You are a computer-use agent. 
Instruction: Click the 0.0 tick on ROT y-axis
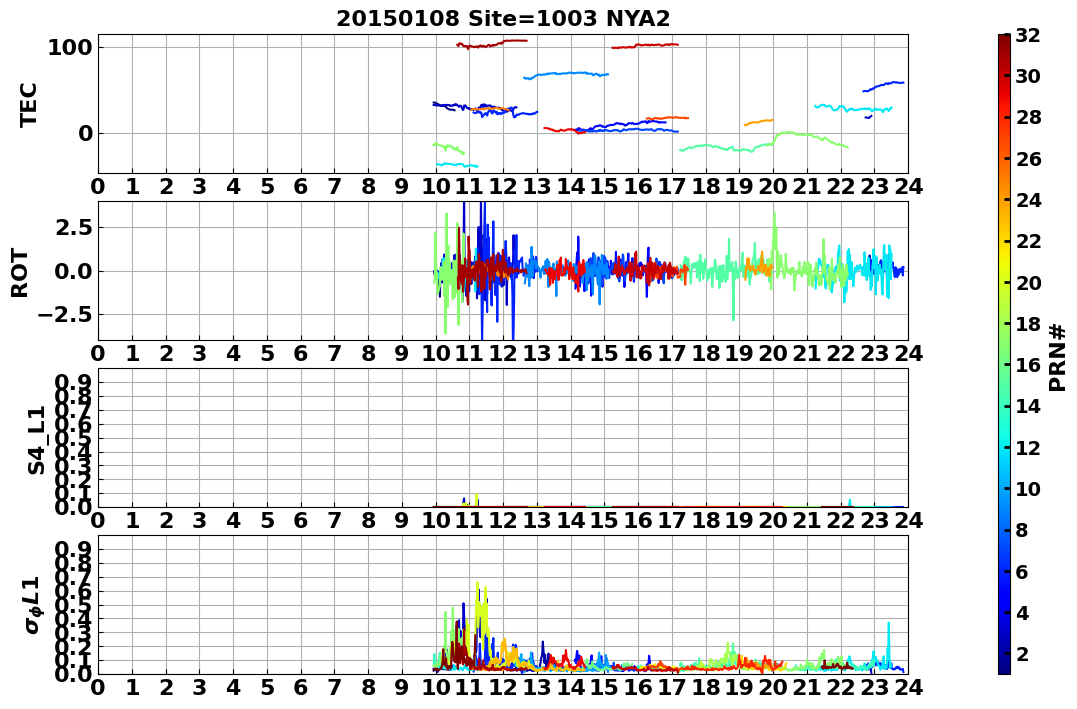point(75,271)
